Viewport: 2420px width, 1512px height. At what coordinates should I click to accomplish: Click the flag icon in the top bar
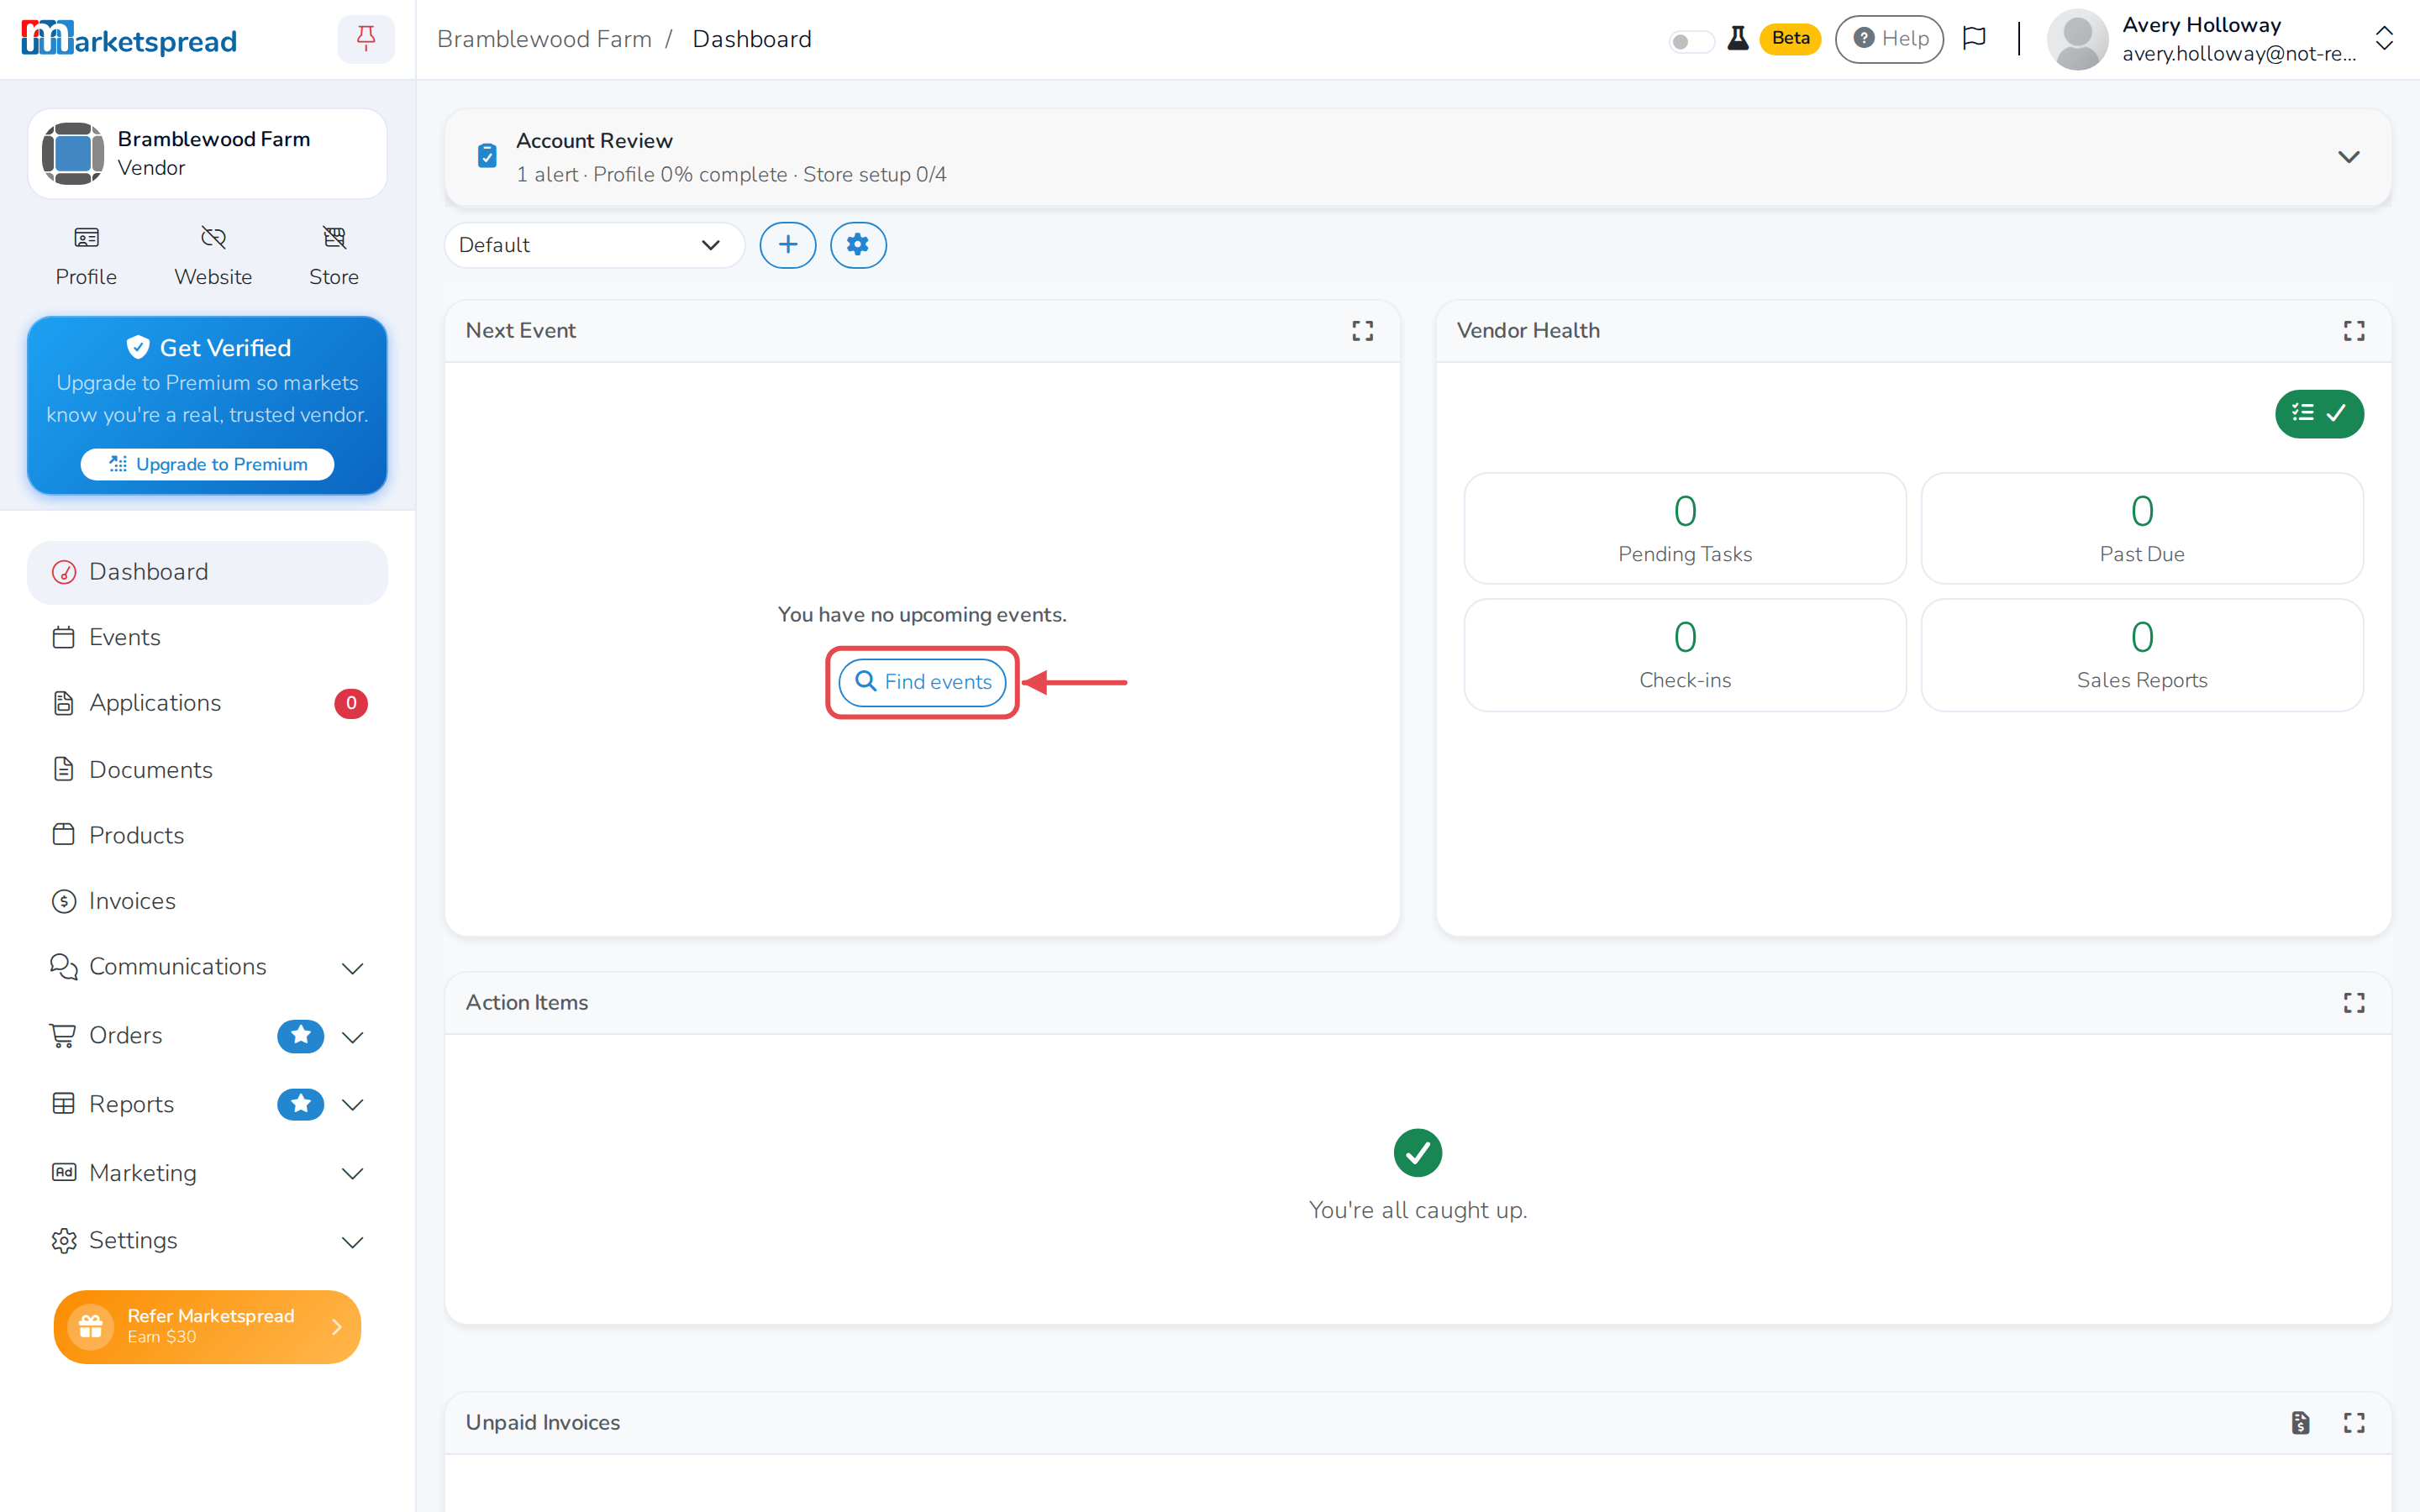click(x=1974, y=39)
